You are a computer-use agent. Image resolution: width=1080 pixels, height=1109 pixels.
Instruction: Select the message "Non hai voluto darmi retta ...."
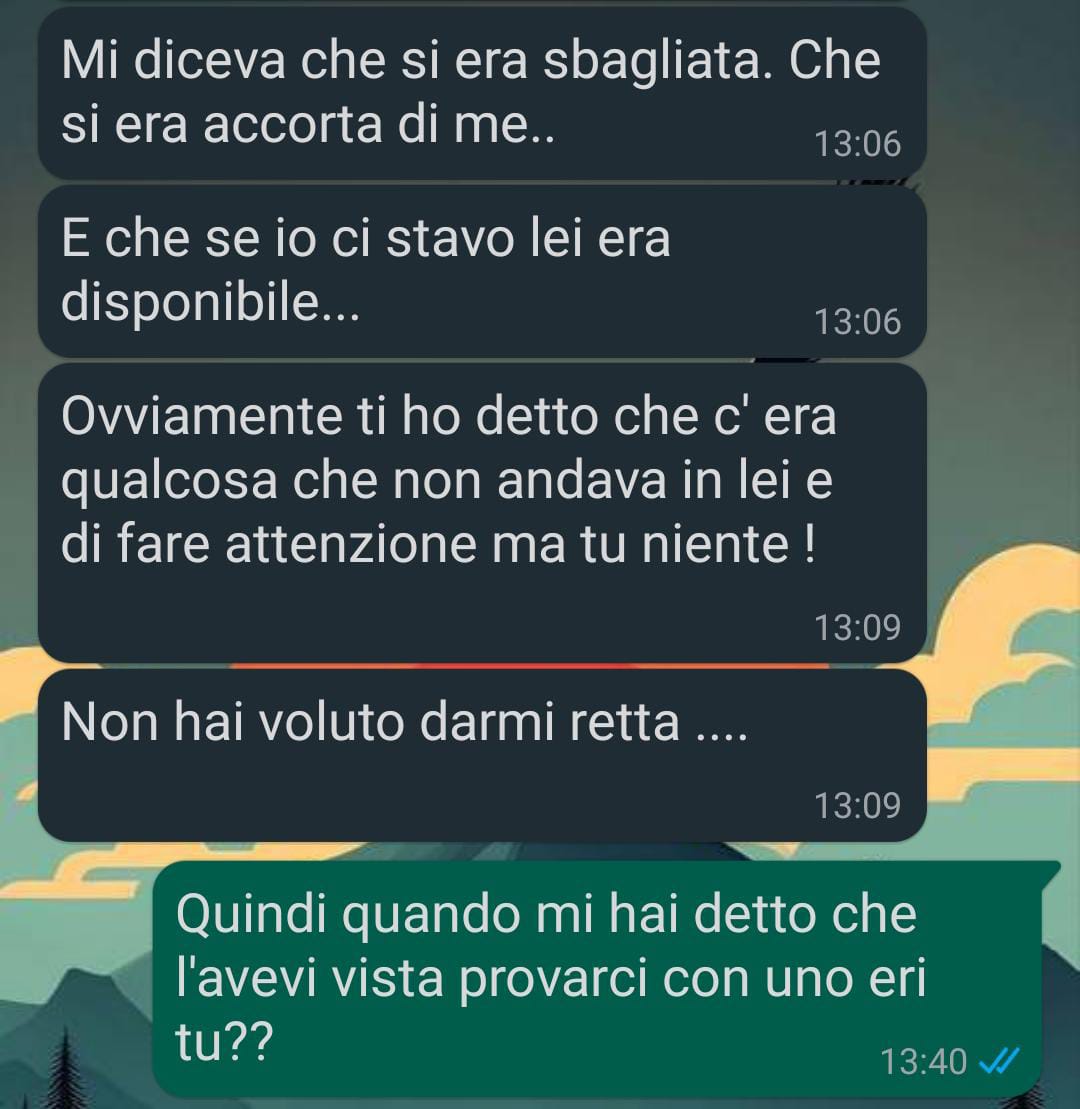(482, 755)
